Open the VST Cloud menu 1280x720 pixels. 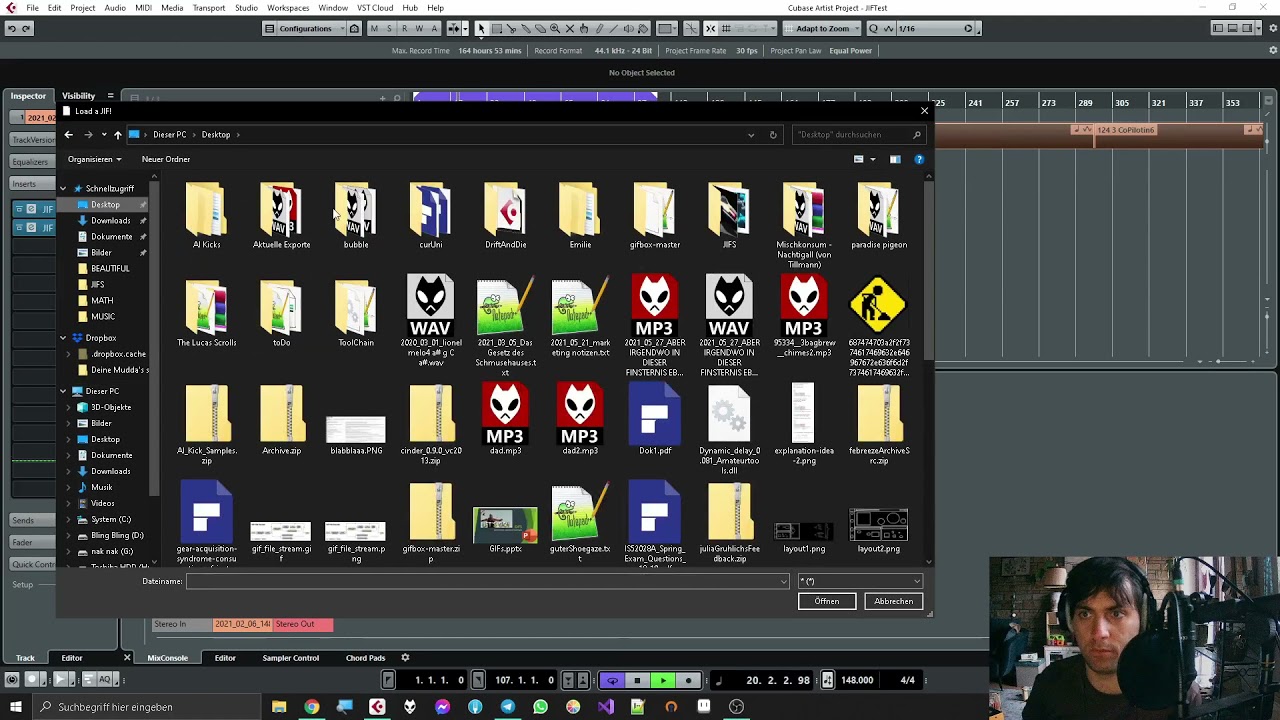pos(375,8)
